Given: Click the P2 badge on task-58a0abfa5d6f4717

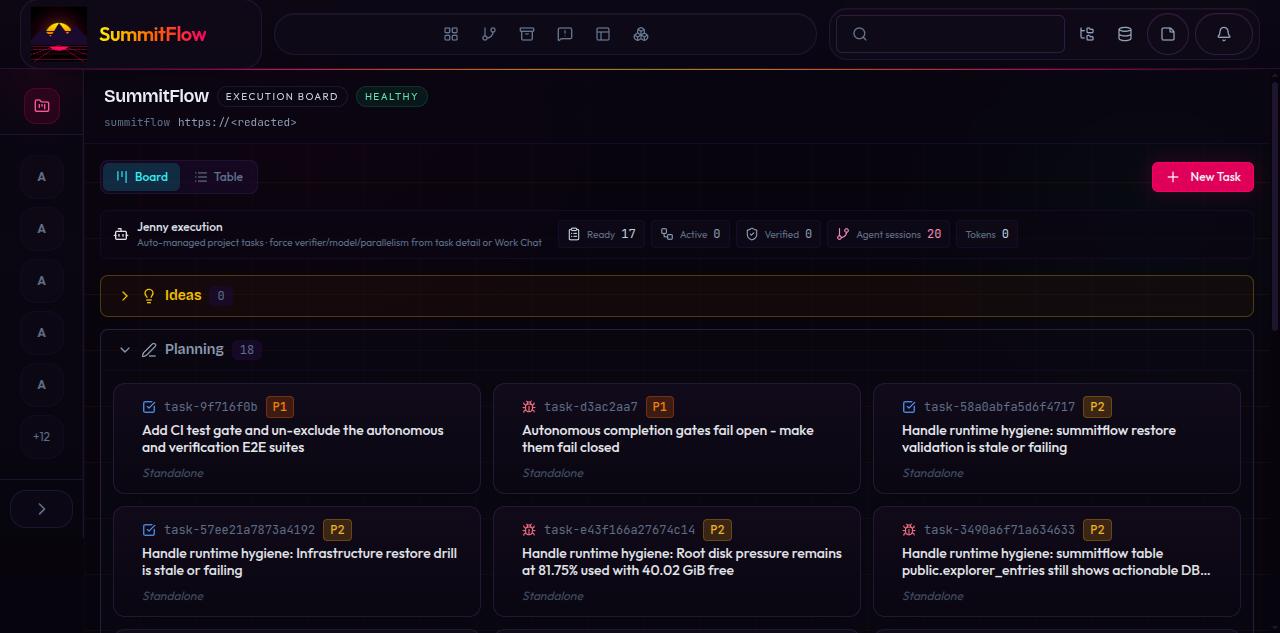Looking at the screenshot, I should (1097, 407).
